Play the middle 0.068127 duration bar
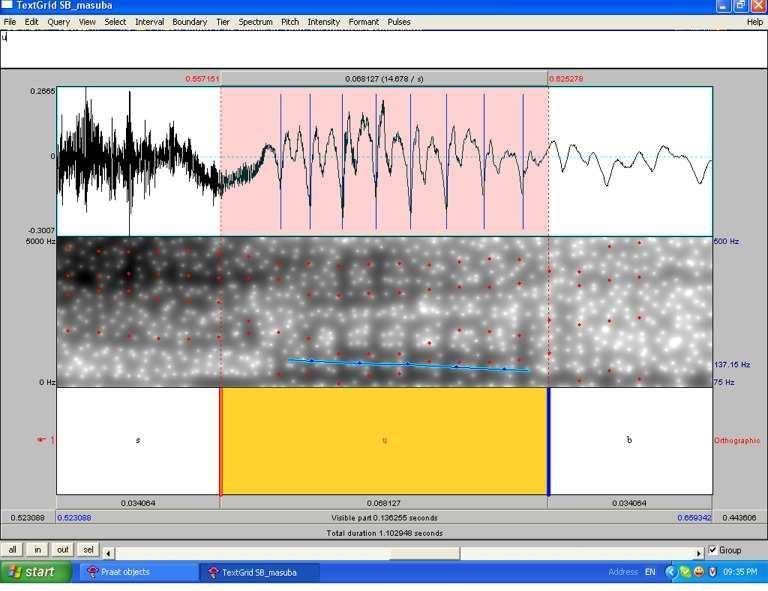Viewport: 768px width, 591px height. click(x=384, y=503)
